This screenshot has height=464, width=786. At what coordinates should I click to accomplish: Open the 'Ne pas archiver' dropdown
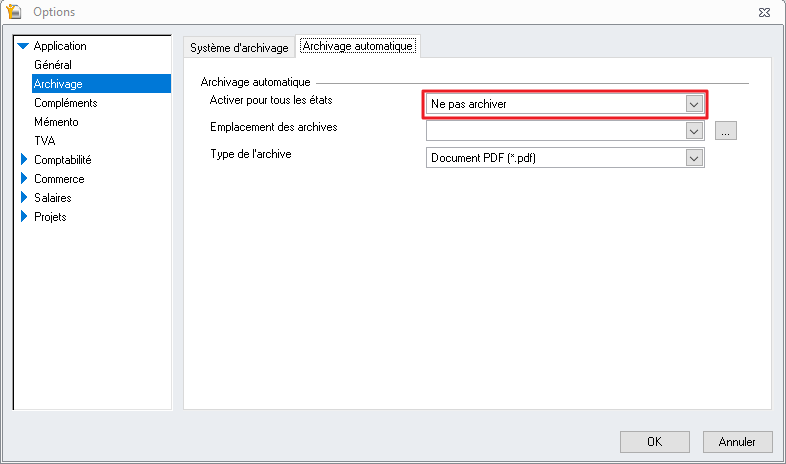tap(694, 104)
